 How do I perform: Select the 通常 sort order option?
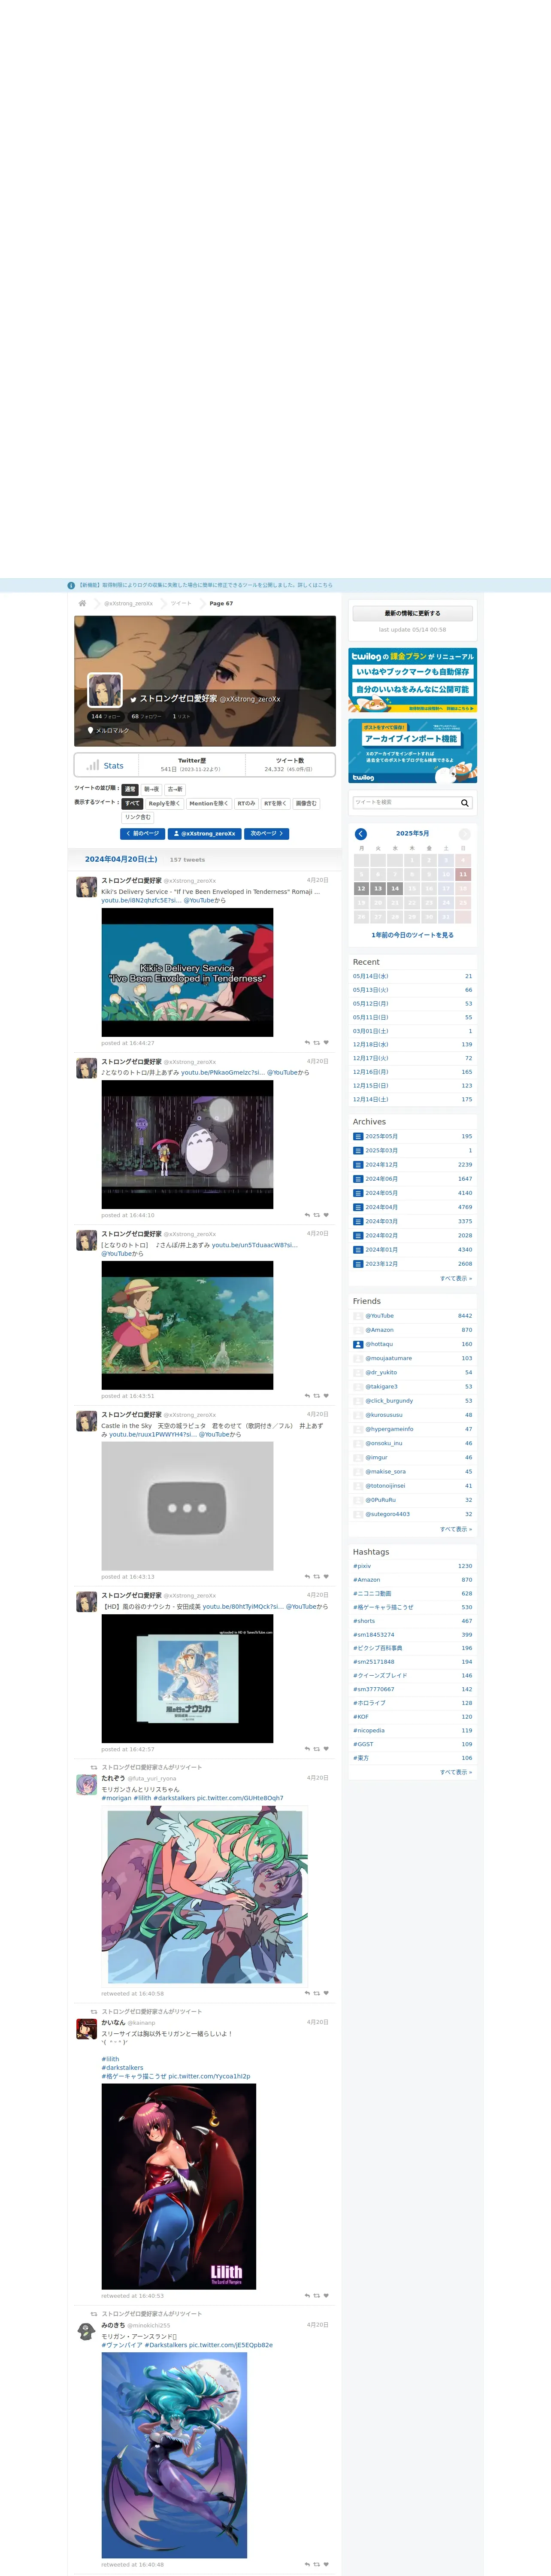(130, 789)
